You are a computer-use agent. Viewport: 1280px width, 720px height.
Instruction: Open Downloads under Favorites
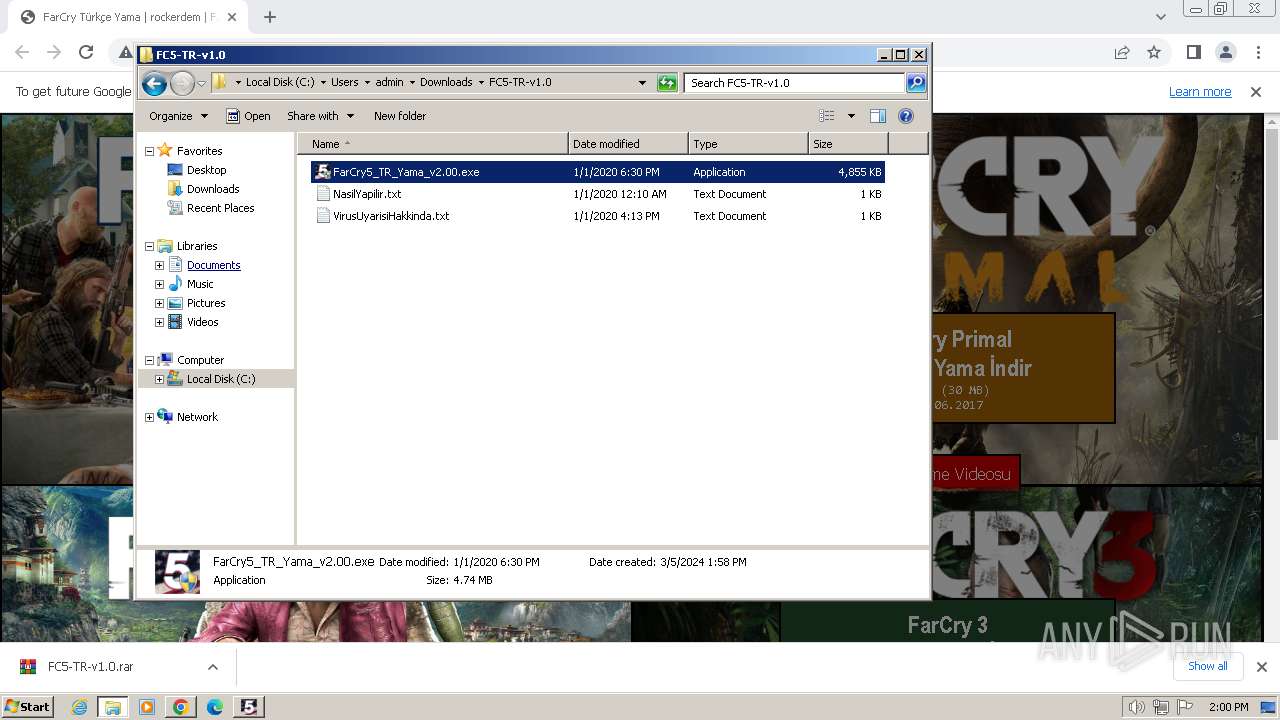(x=213, y=189)
